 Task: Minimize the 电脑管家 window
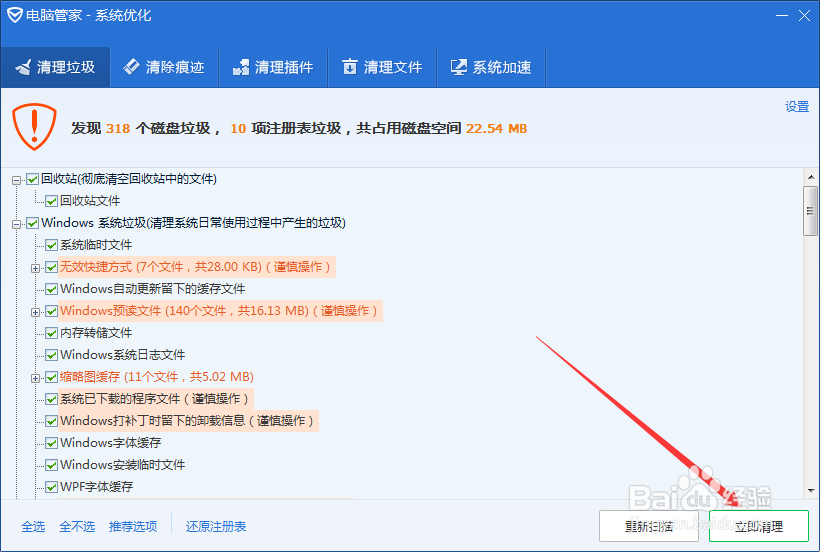[x=782, y=16]
